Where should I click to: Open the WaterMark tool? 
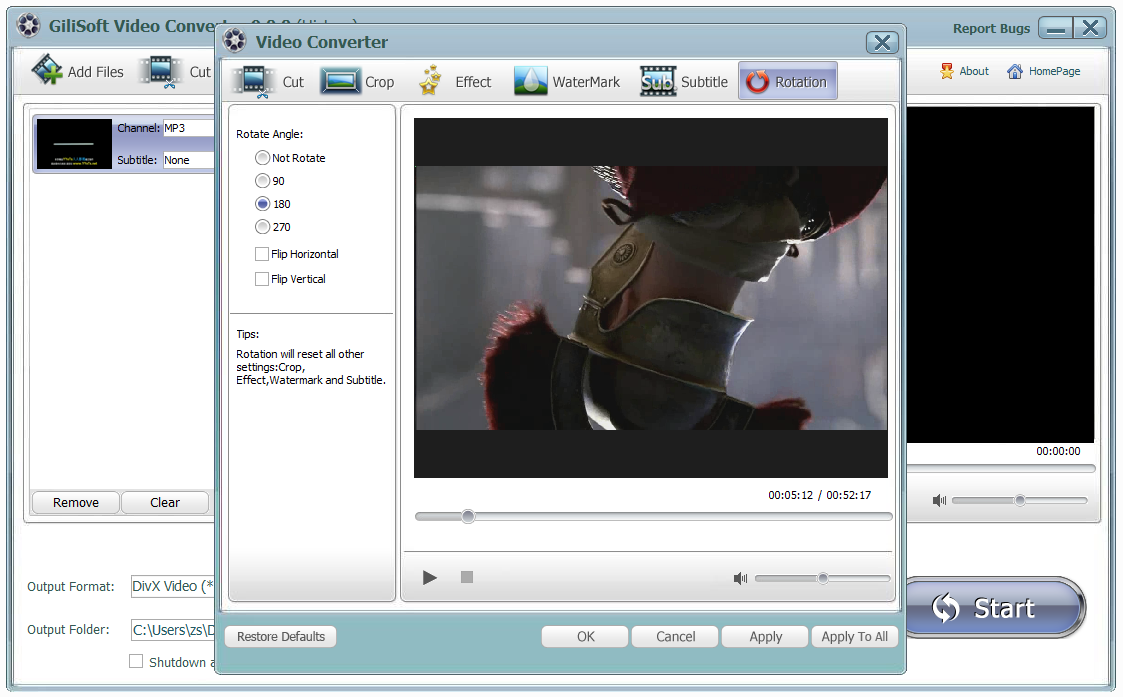567,81
